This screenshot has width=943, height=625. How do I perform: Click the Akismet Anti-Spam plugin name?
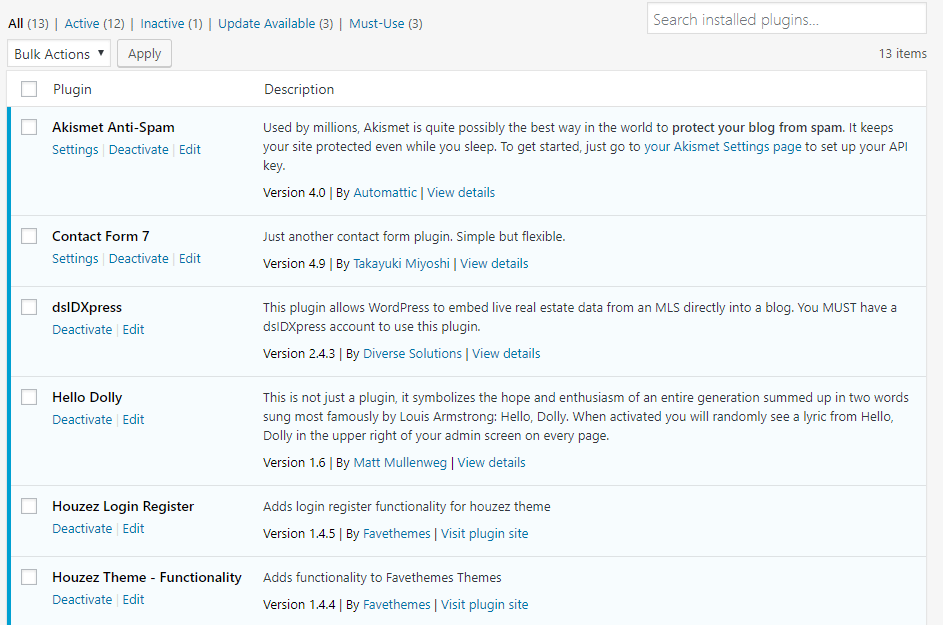pyautogui.click(x=113, y=127)
